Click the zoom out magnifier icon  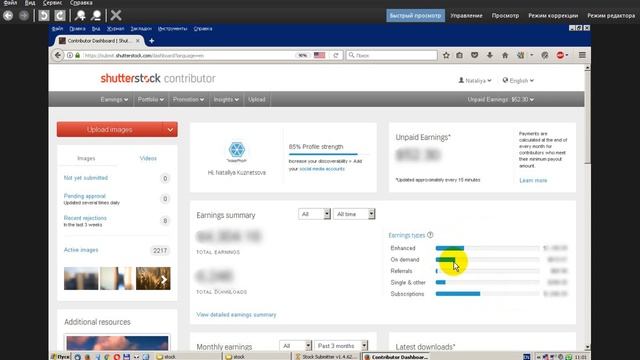click(96, 16)
